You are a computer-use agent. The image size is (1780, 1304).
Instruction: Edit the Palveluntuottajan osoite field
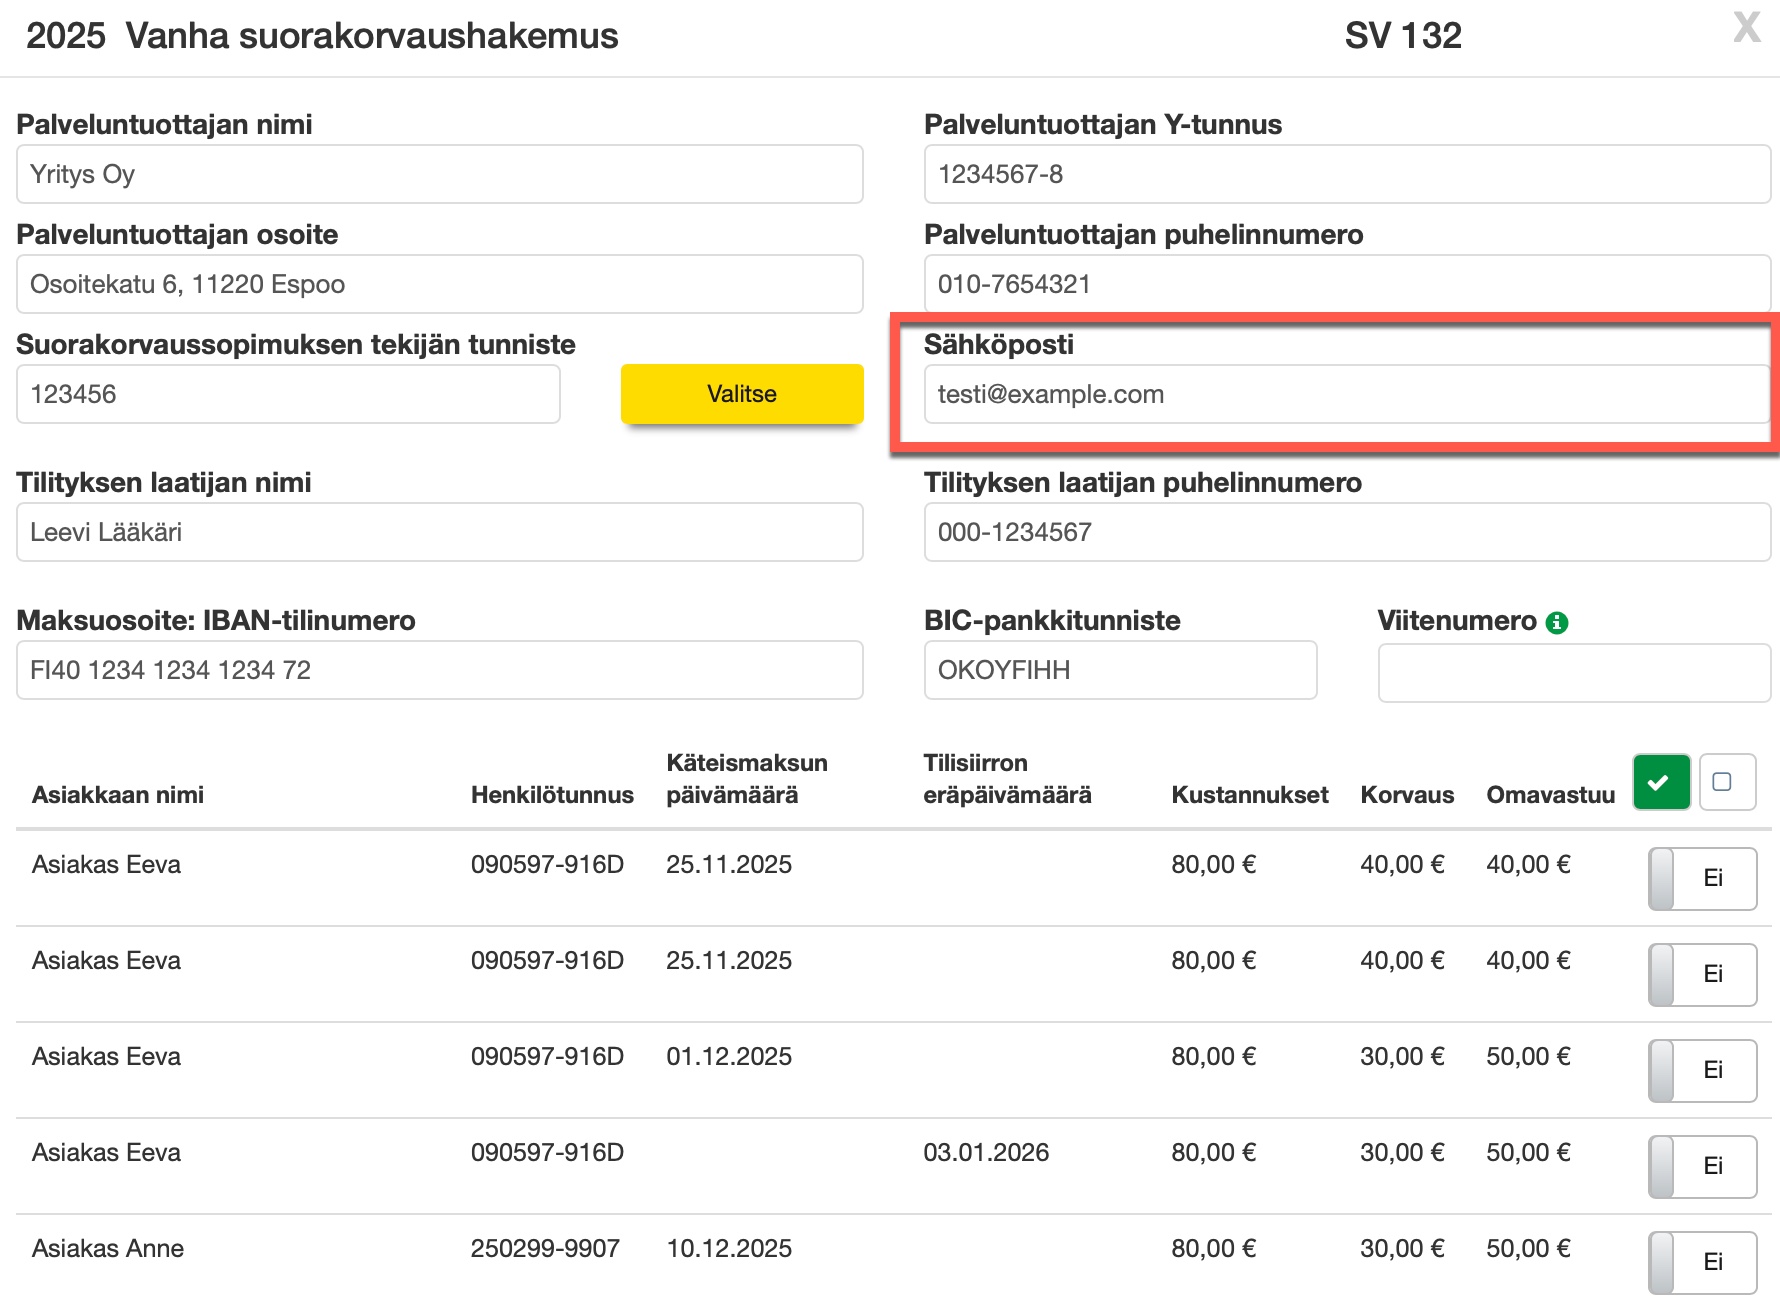439,285
